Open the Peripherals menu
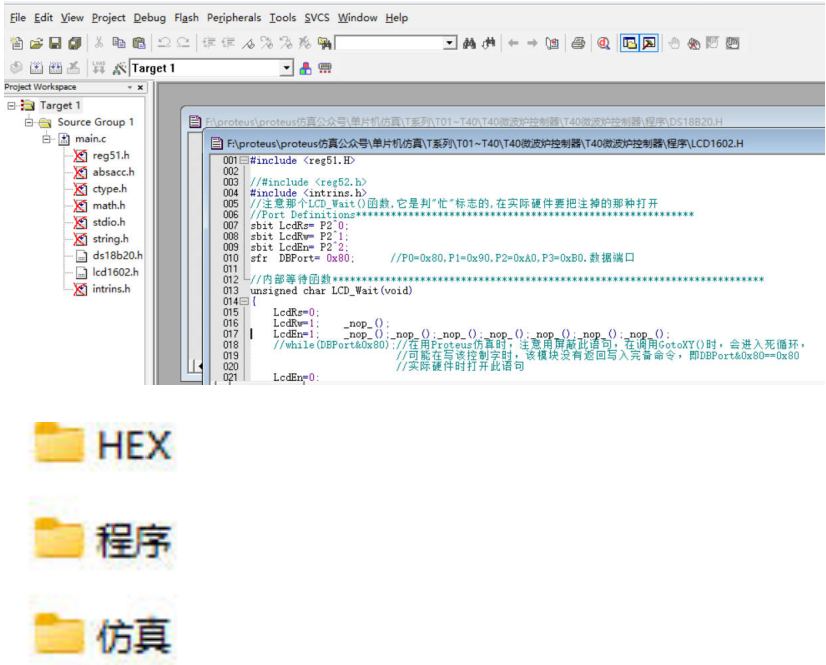This screenshot has width=826, height=665. click(x=234, y=17)
